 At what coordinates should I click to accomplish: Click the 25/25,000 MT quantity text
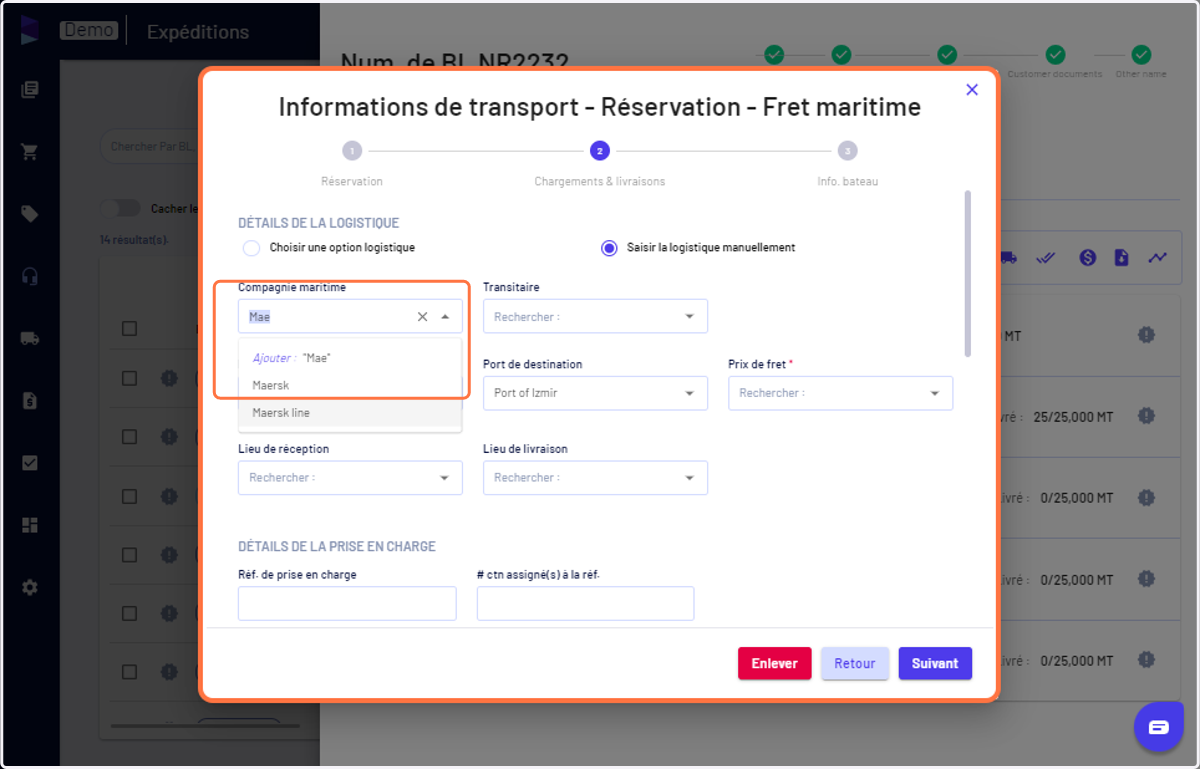pos(1073,416)
